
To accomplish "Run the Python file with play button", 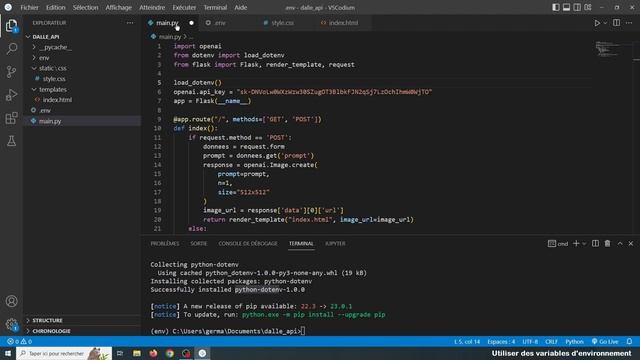I will 597,23.
